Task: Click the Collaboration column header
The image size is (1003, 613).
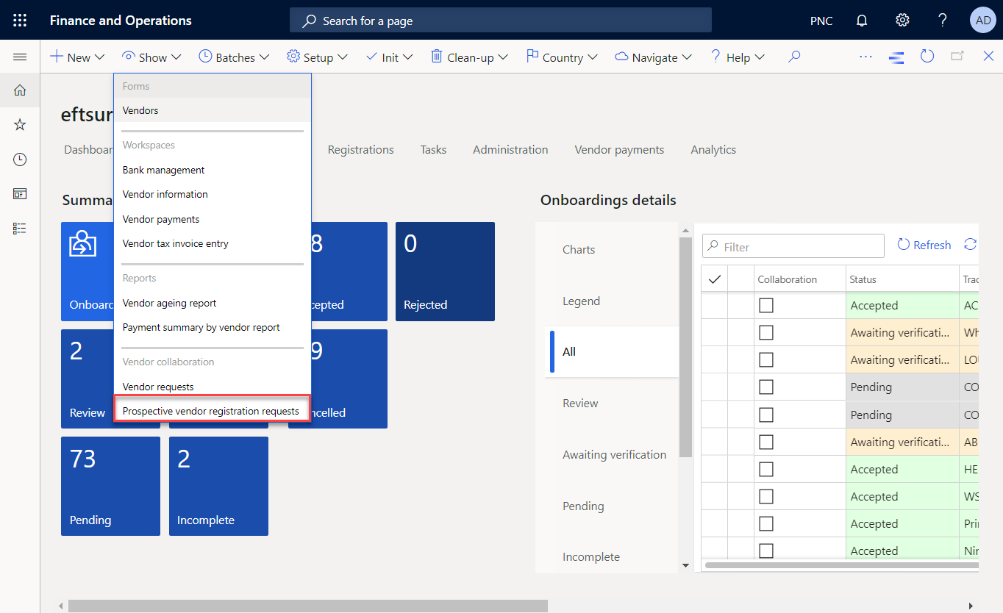Action: [800, 279]
